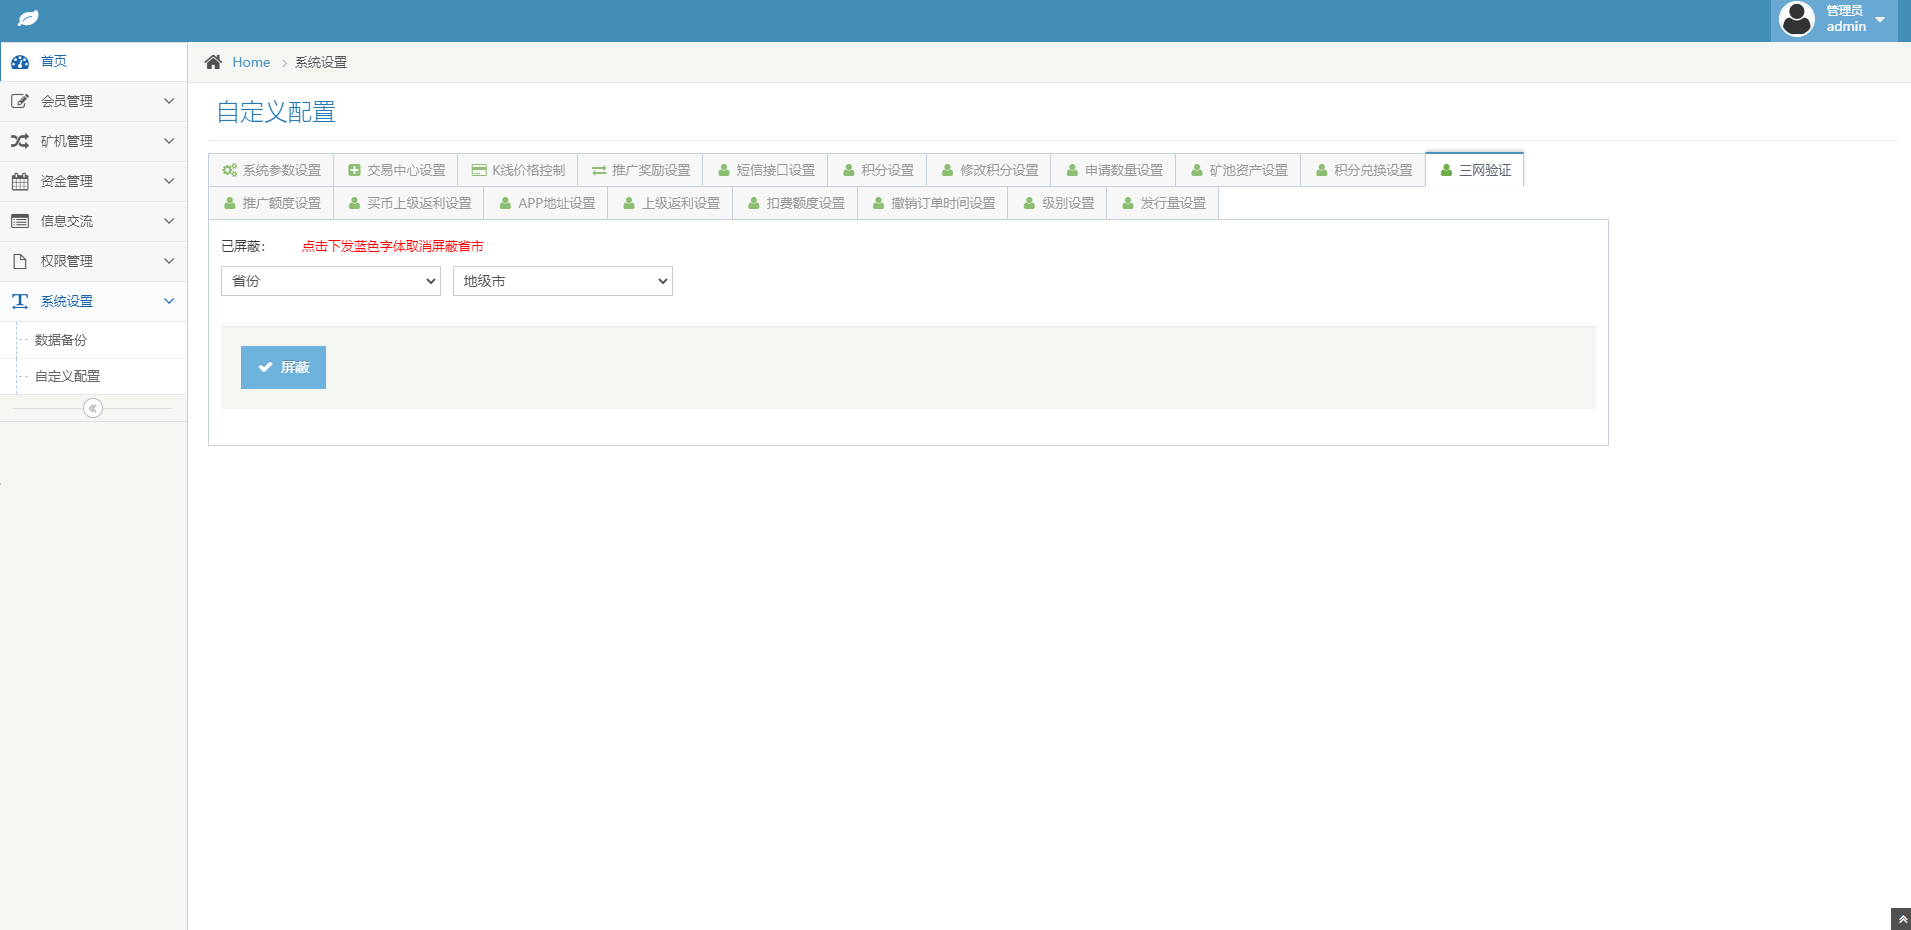Expand the 权限管理 sidebar menu
Screen dimensions: 1911x930
[x=93, y=261]
